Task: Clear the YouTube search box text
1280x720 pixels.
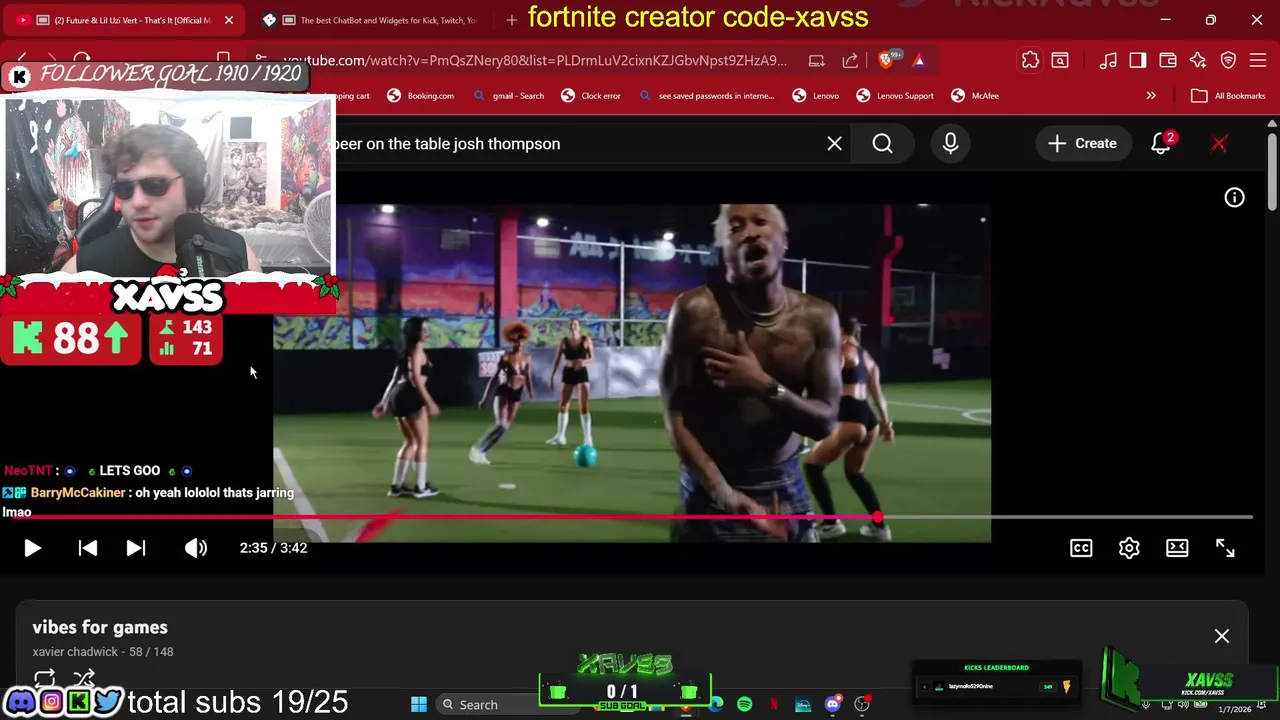Action: tap(835, 144)
